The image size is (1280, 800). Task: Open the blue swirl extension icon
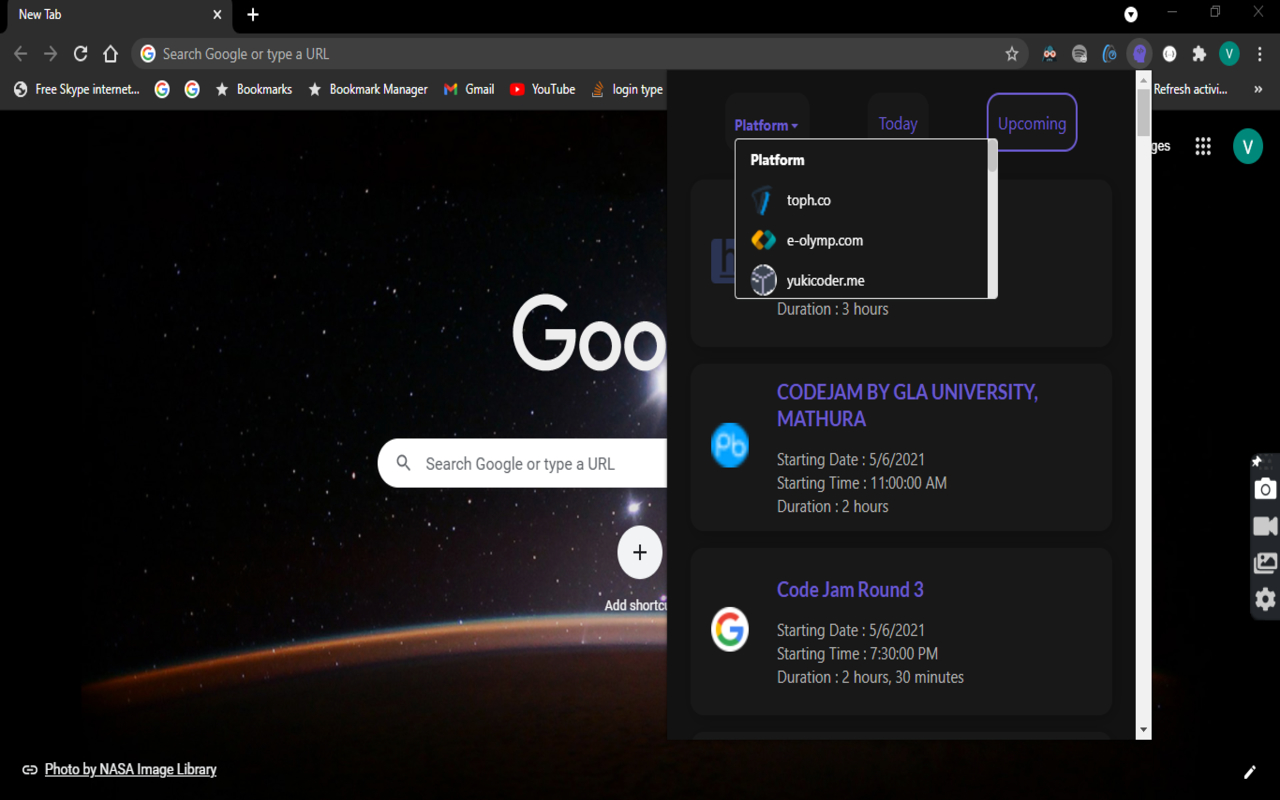point(1109,54)
